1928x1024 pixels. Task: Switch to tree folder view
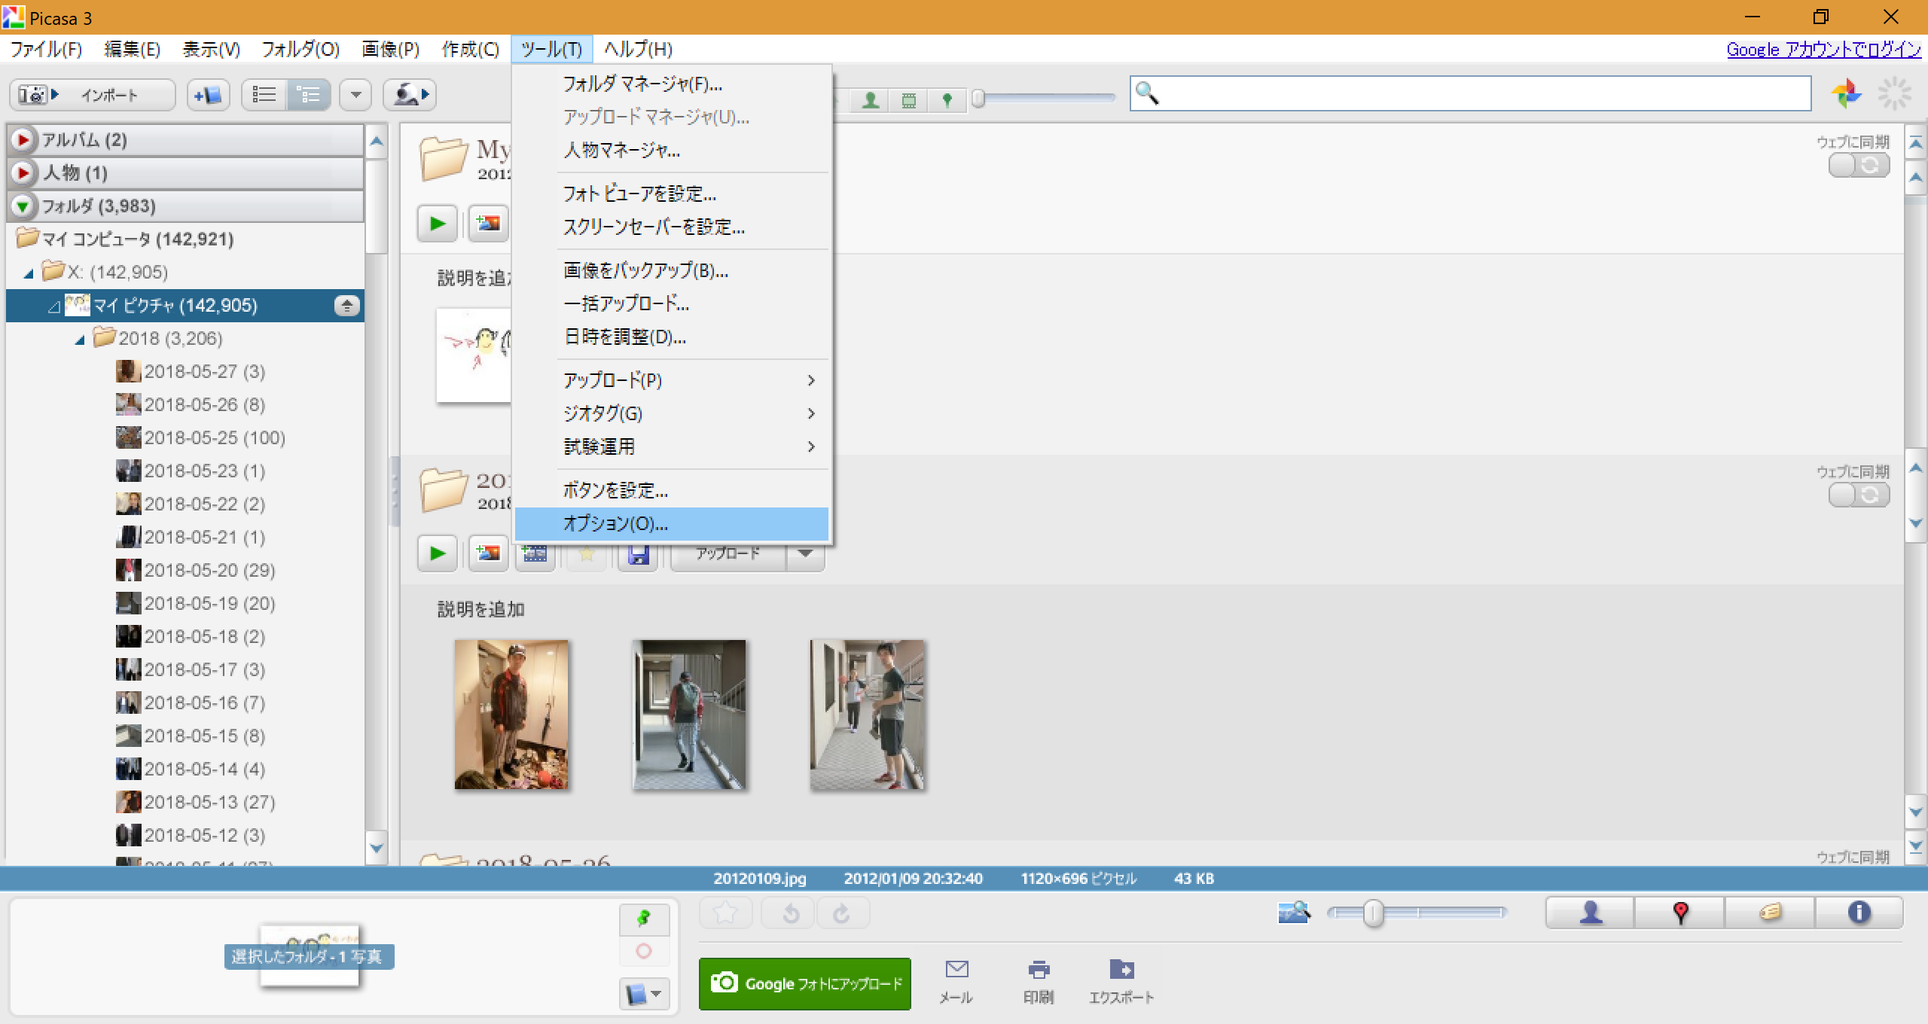point(309,95)
